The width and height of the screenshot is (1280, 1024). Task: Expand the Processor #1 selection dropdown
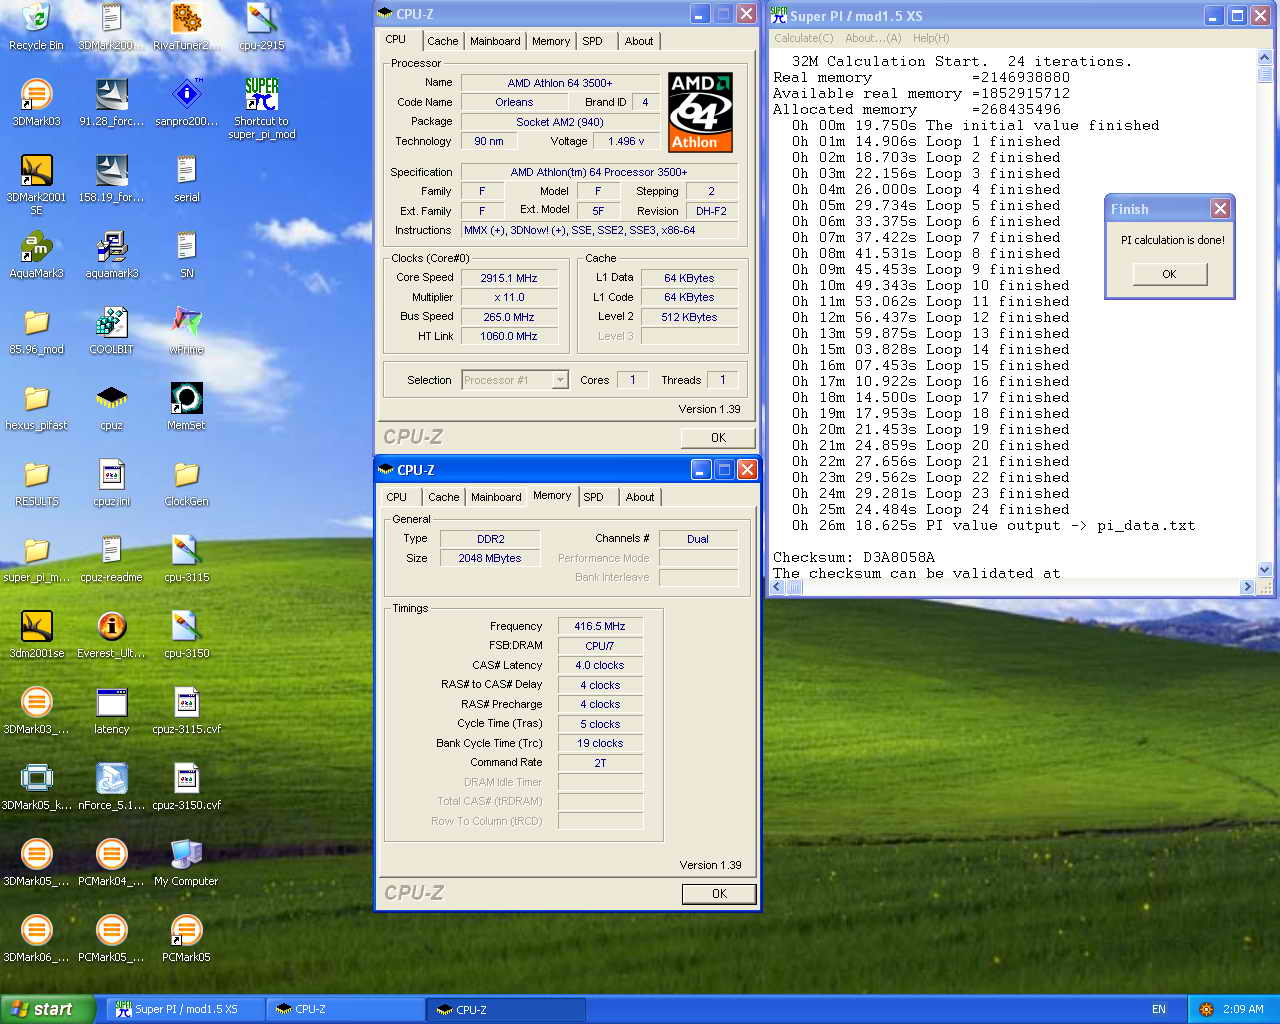click(x=560, y=380)
